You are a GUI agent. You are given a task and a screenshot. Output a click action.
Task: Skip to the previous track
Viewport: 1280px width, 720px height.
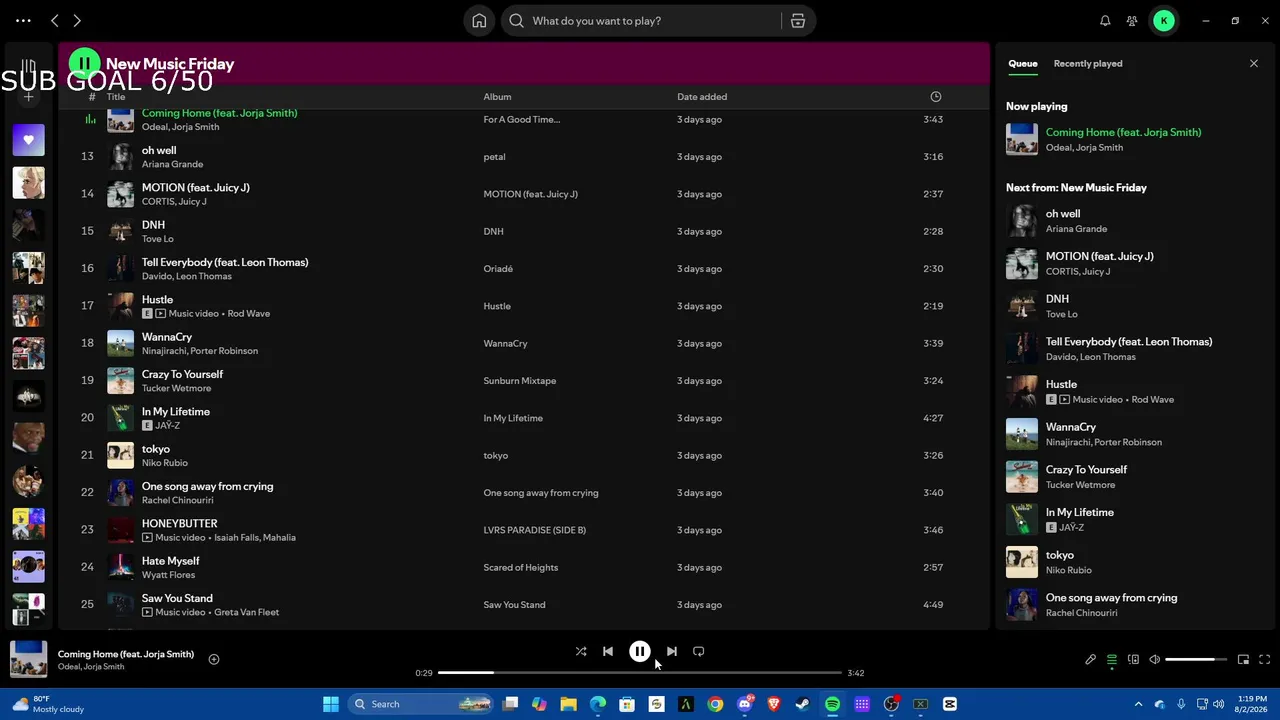pos(608,651)
